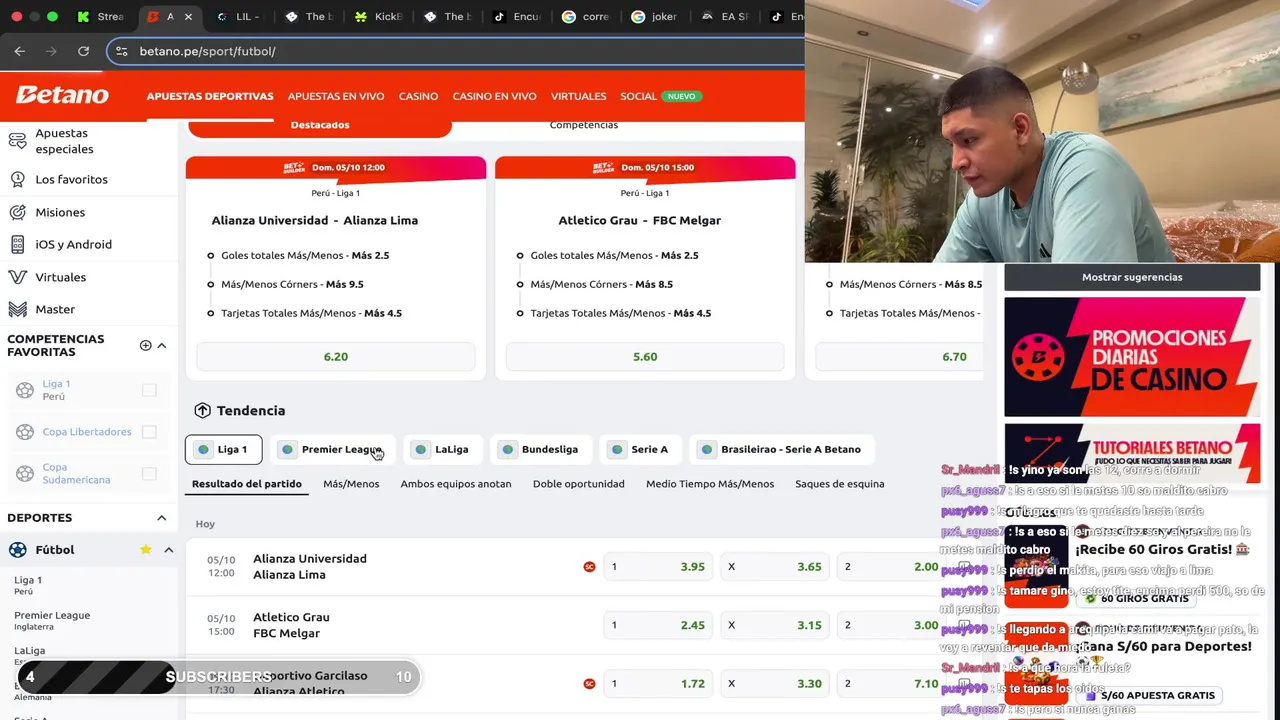Close the active Betano browser tab
Viewport: 1280px width, 720px height.
189,17
